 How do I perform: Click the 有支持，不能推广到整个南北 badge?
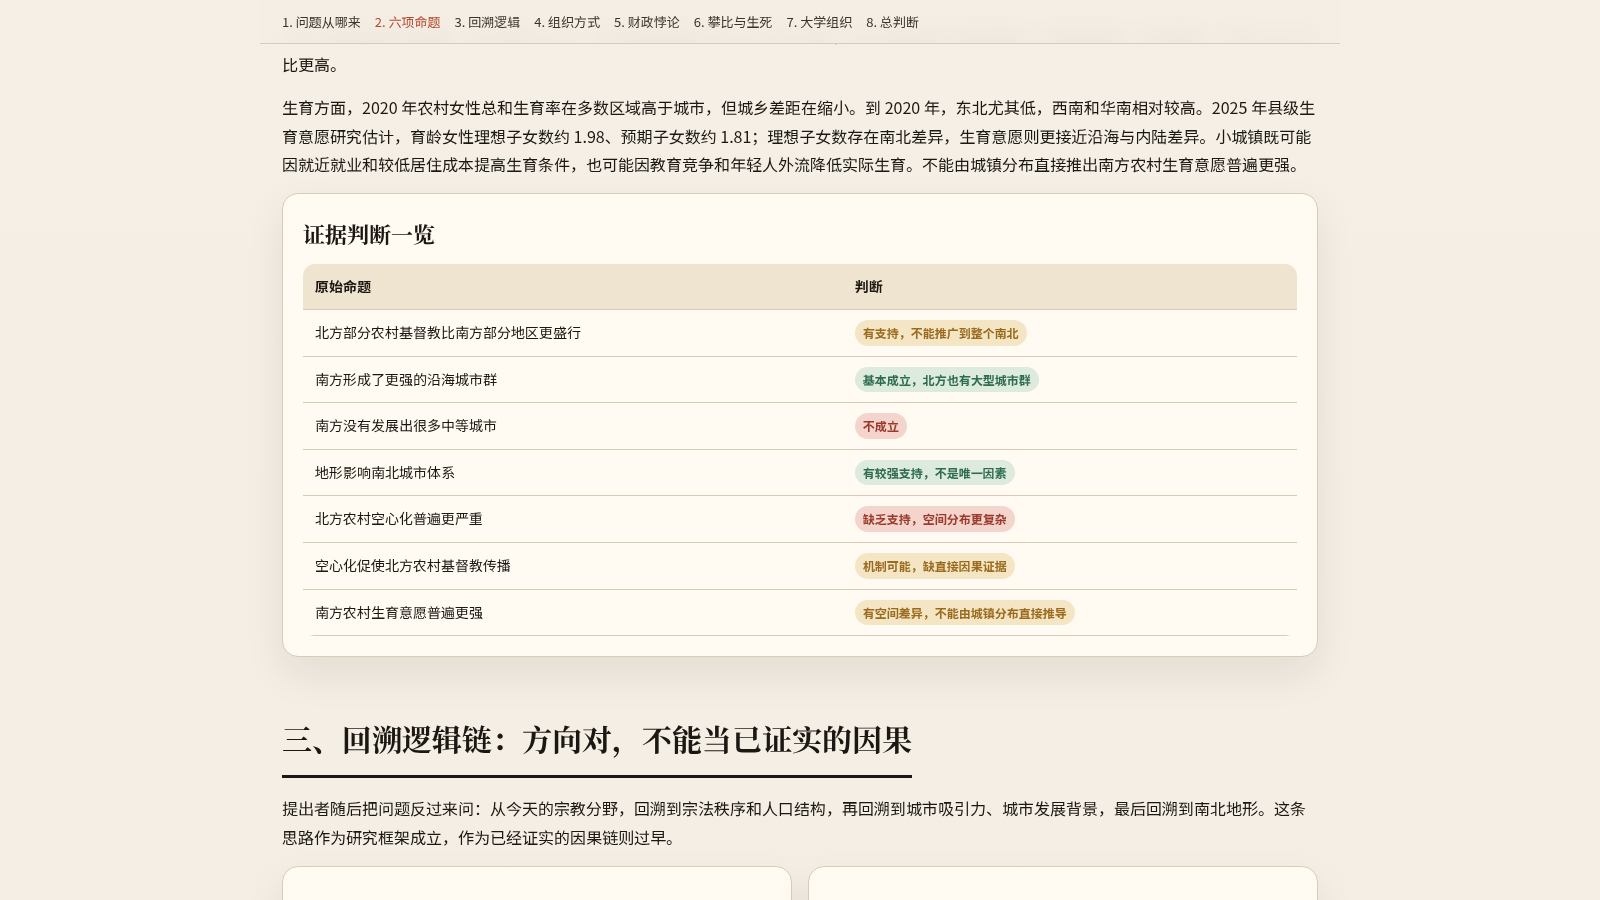click(940, 333)
